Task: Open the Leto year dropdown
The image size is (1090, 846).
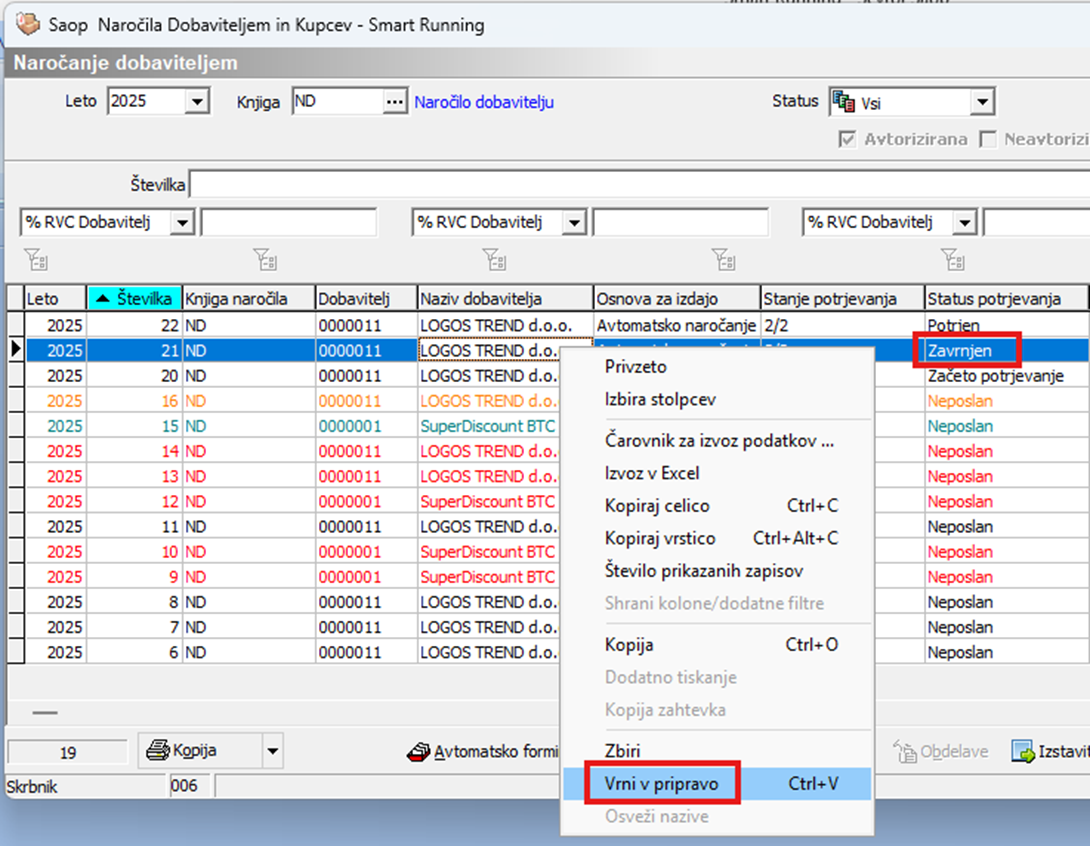Action: pos(197,101)
